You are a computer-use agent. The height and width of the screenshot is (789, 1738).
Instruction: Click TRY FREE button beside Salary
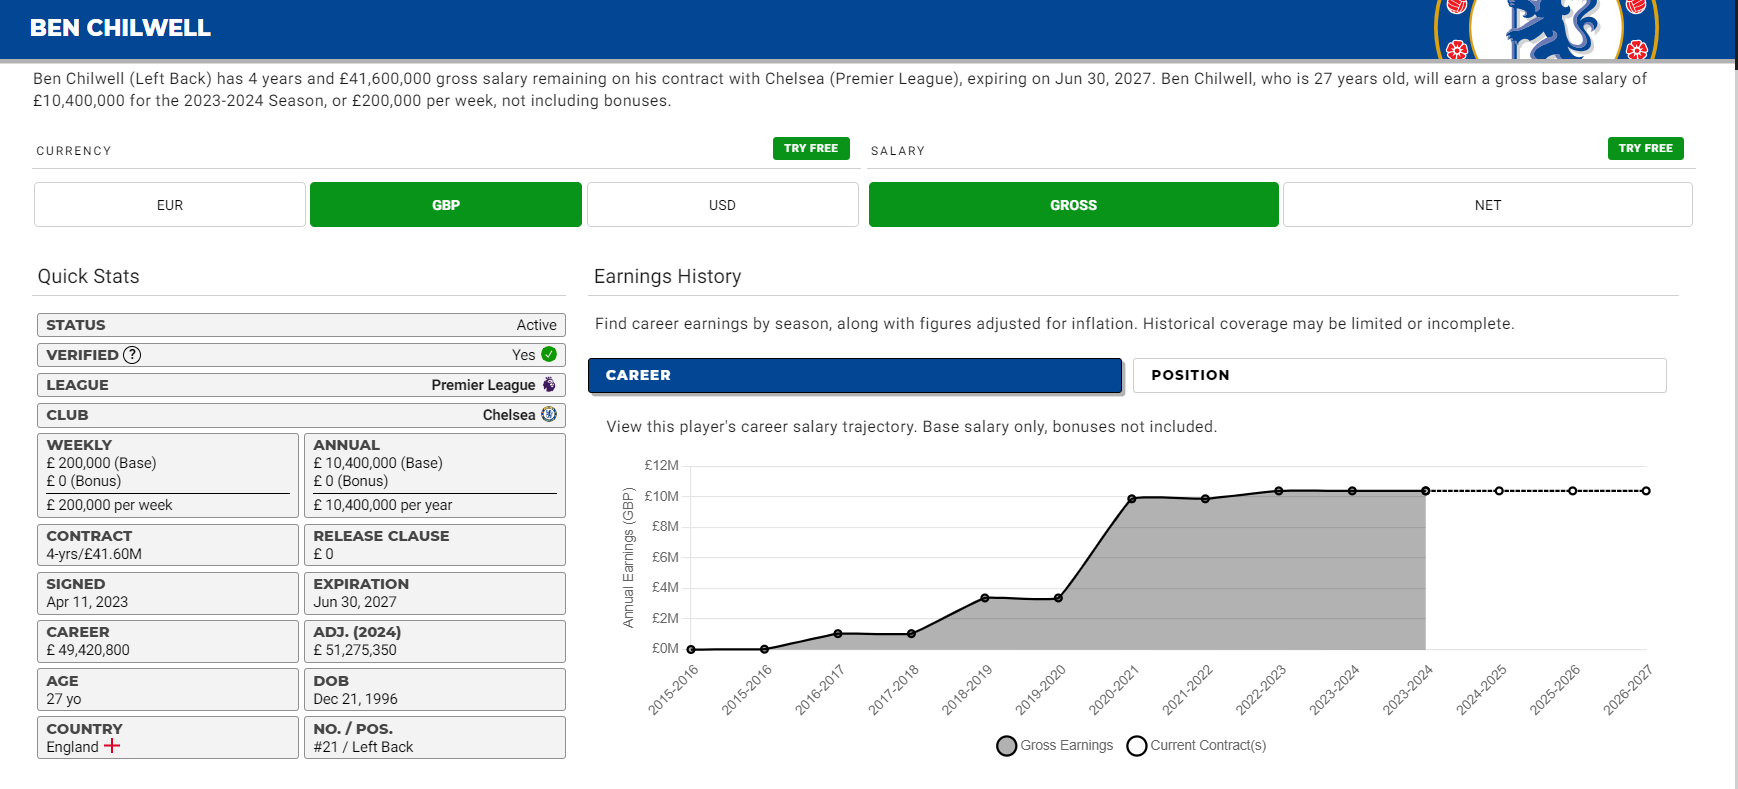pyautogui.click(x=1646, y=148)
